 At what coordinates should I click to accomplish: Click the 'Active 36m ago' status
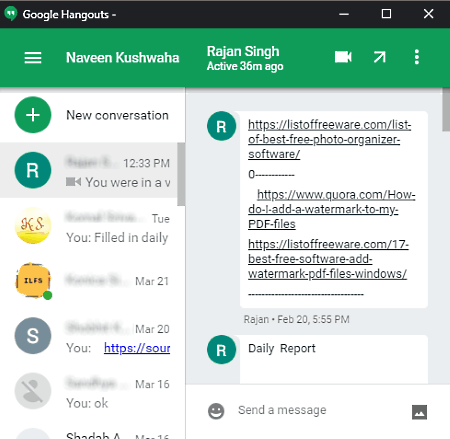point(245,66)
